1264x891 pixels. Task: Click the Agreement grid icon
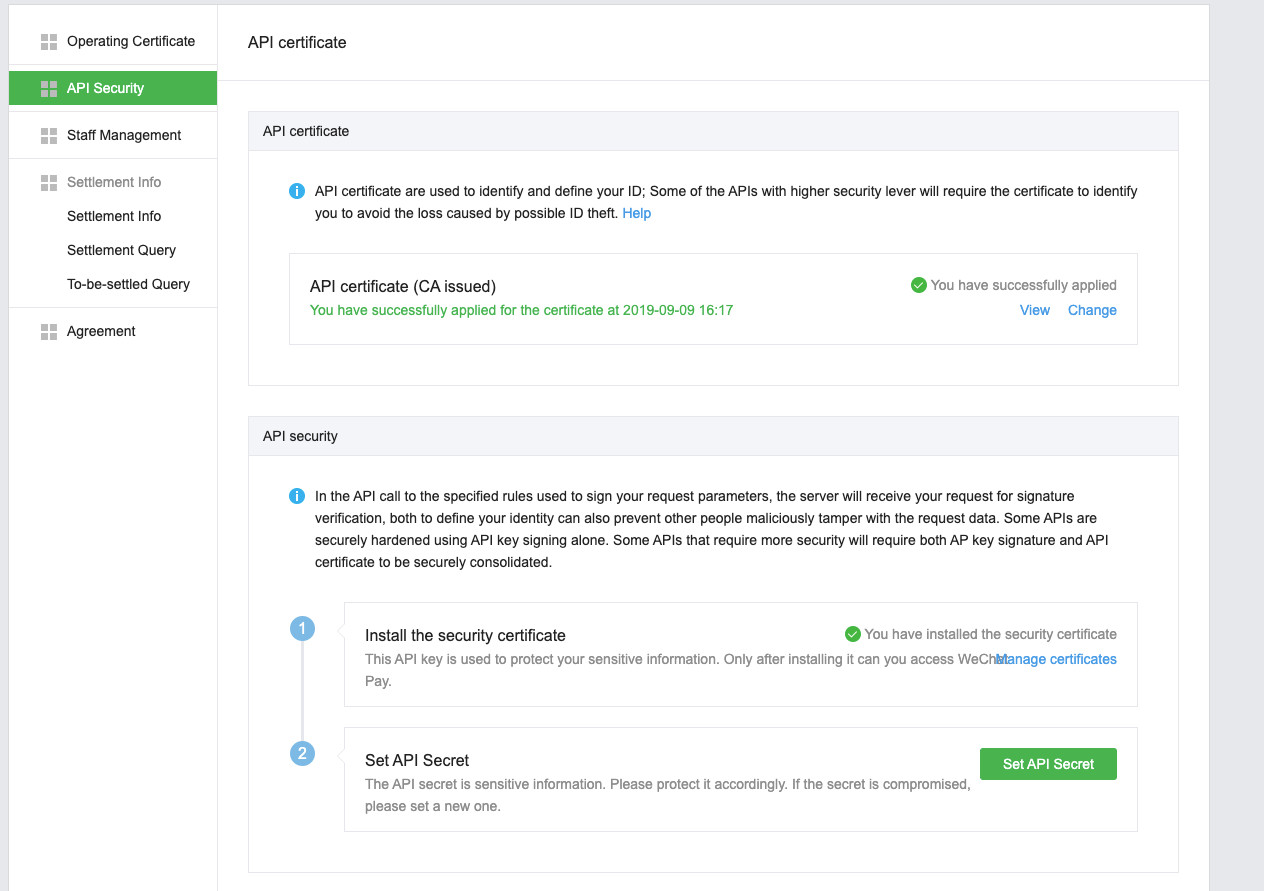pyautogui.click(x=49, y=331)
